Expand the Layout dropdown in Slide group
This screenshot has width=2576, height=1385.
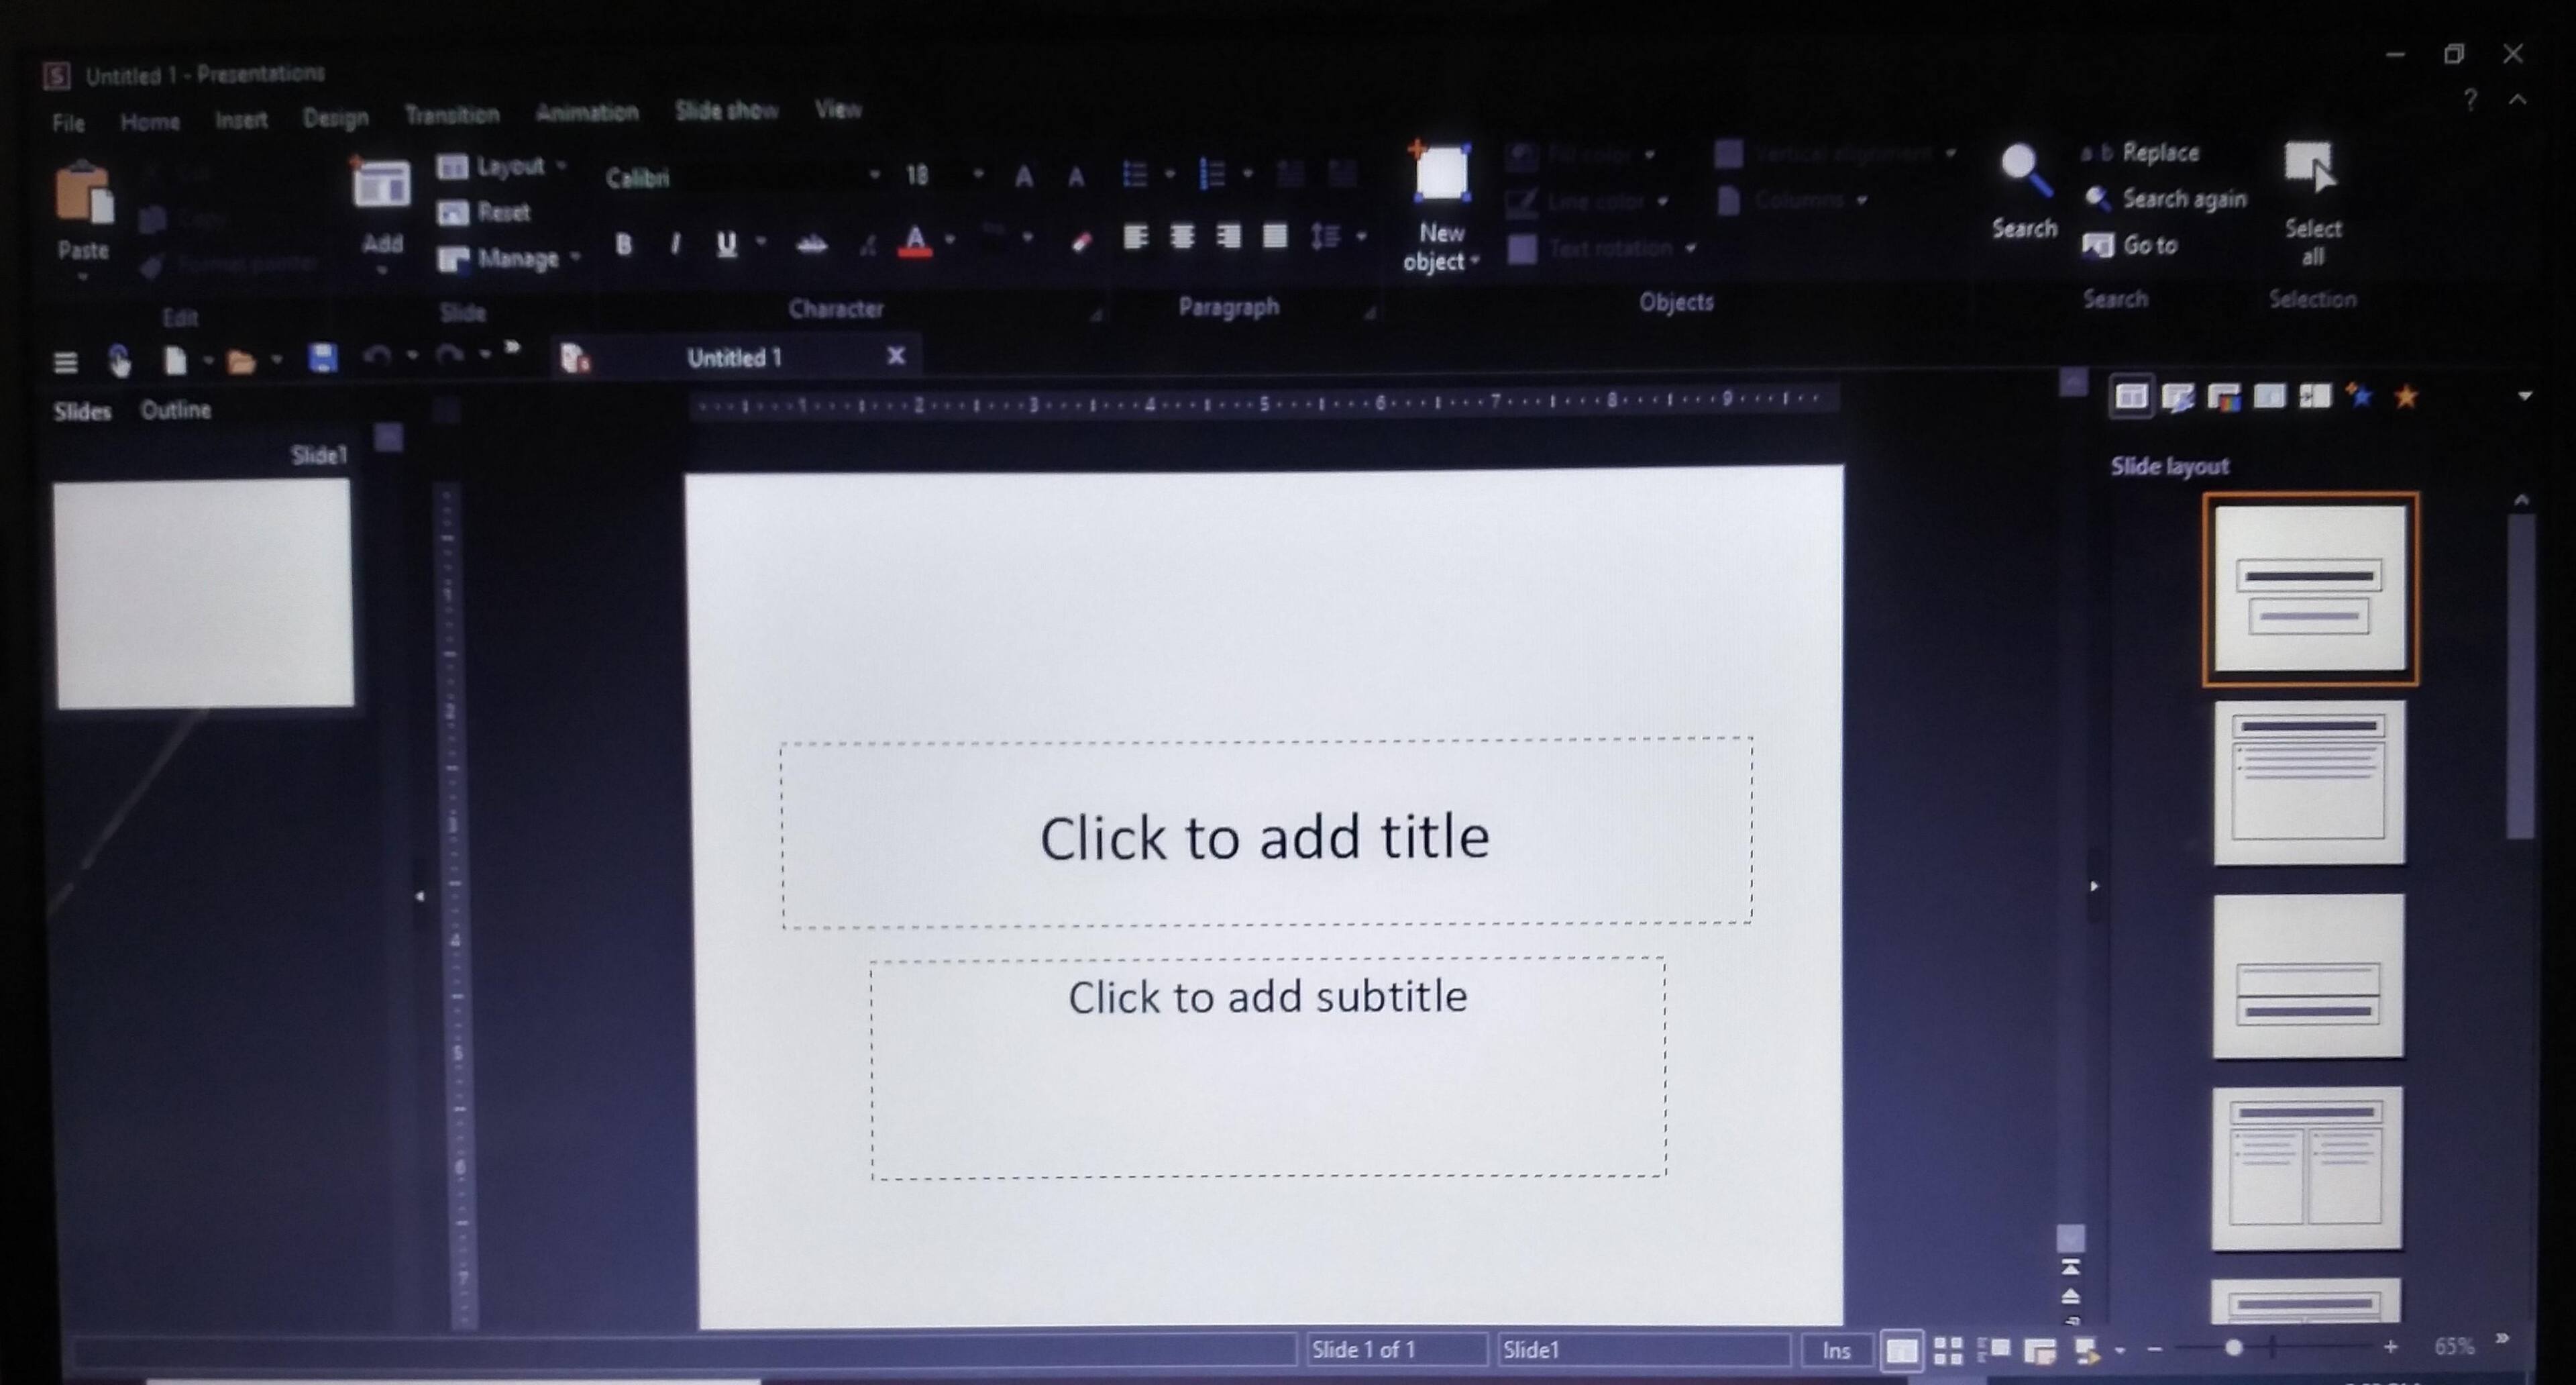[x=561, y=165]
